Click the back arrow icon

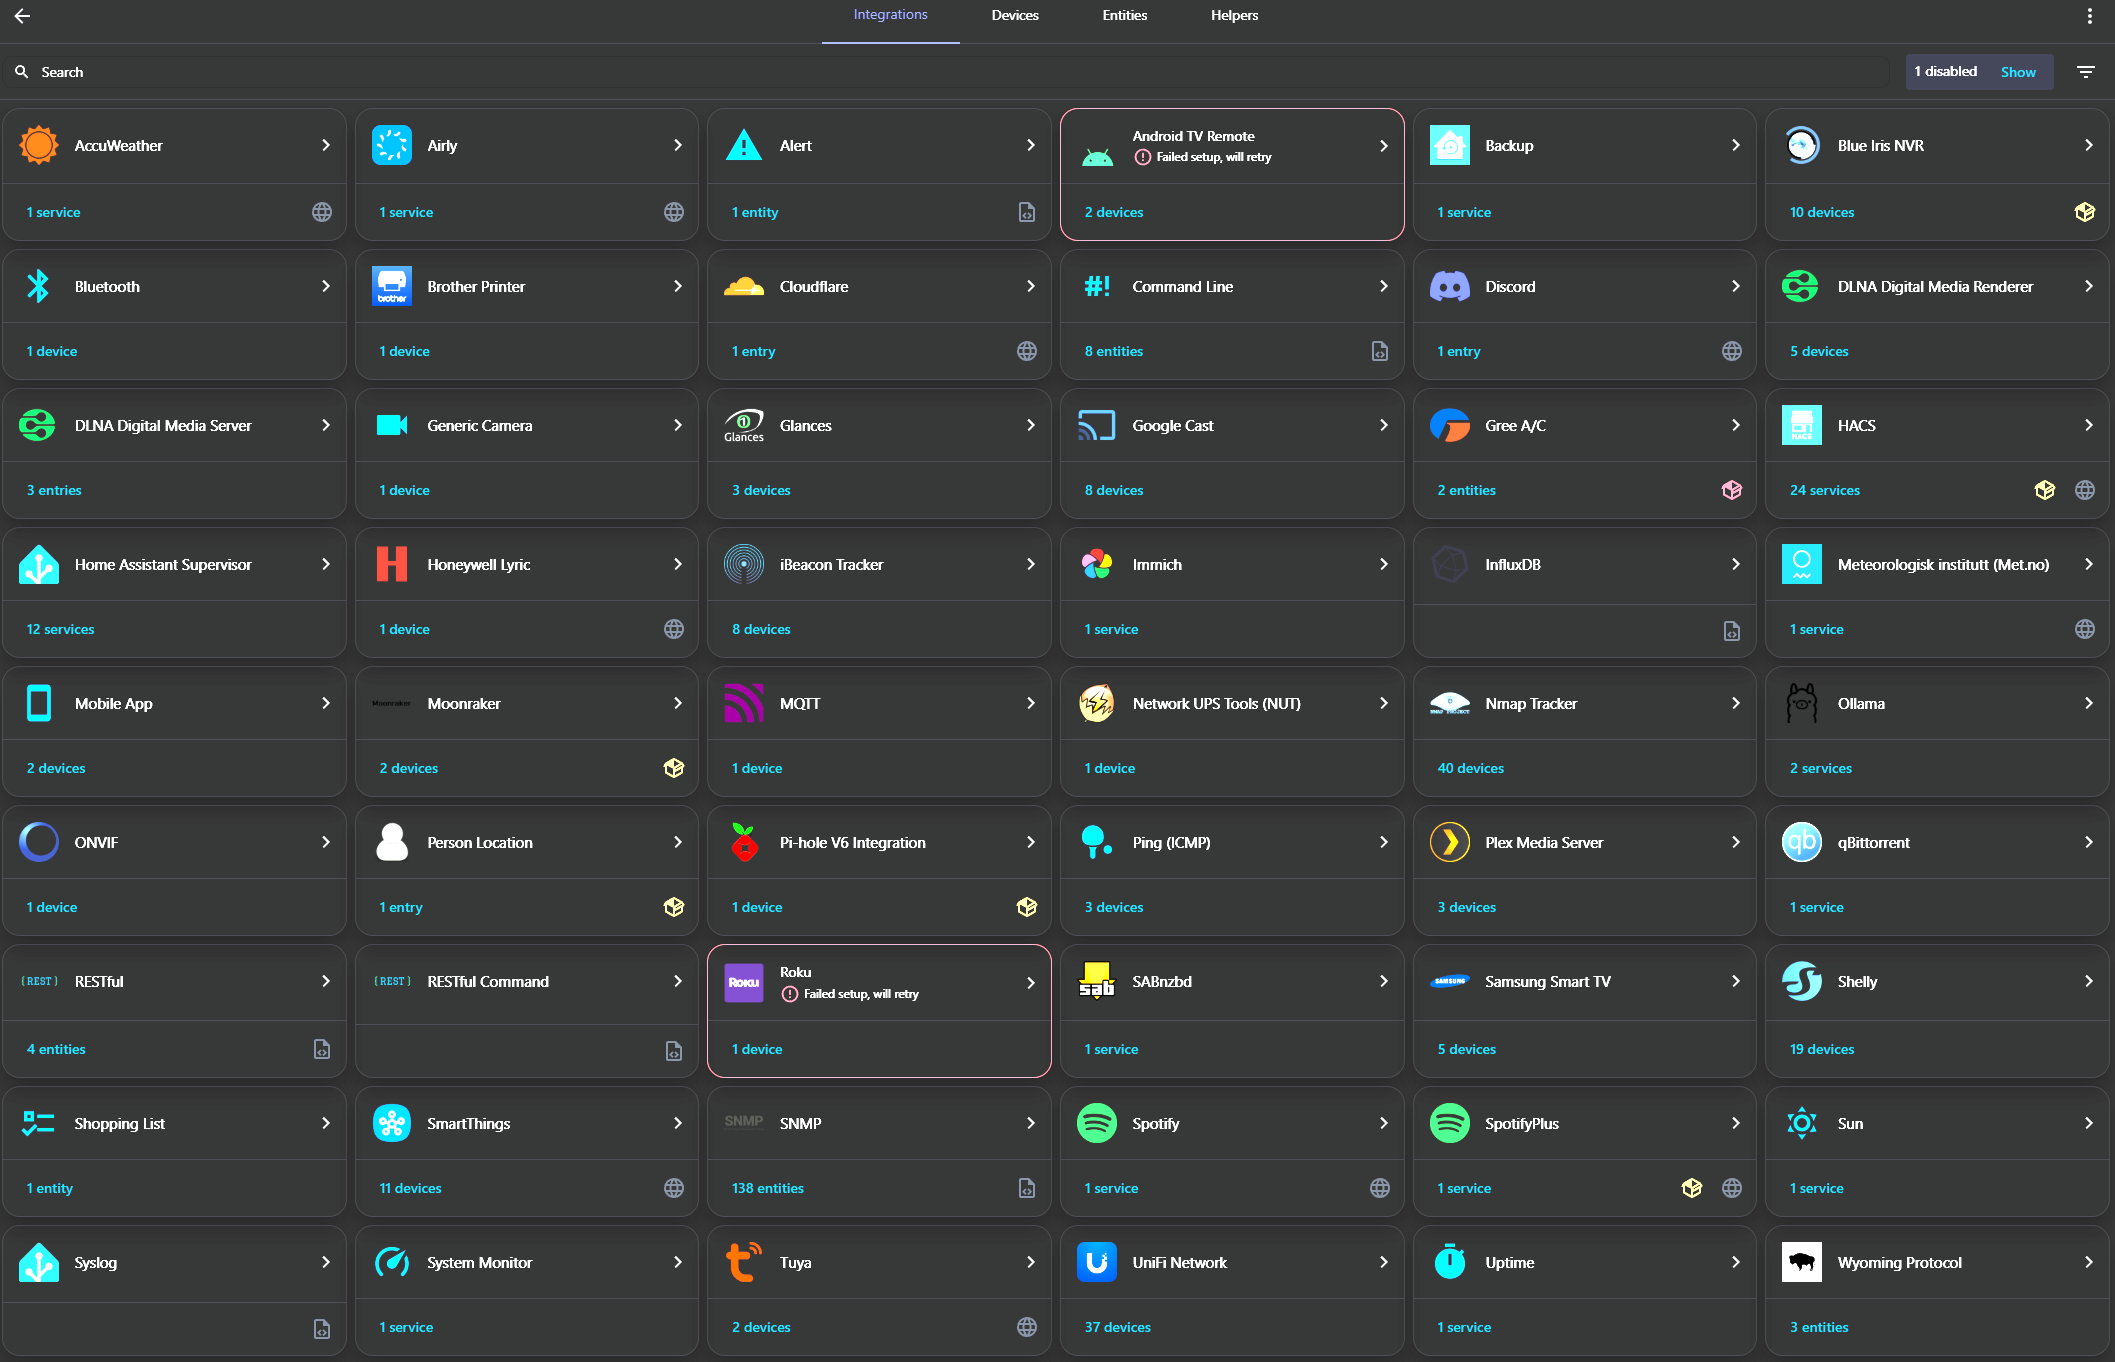(x=22, y=16)
